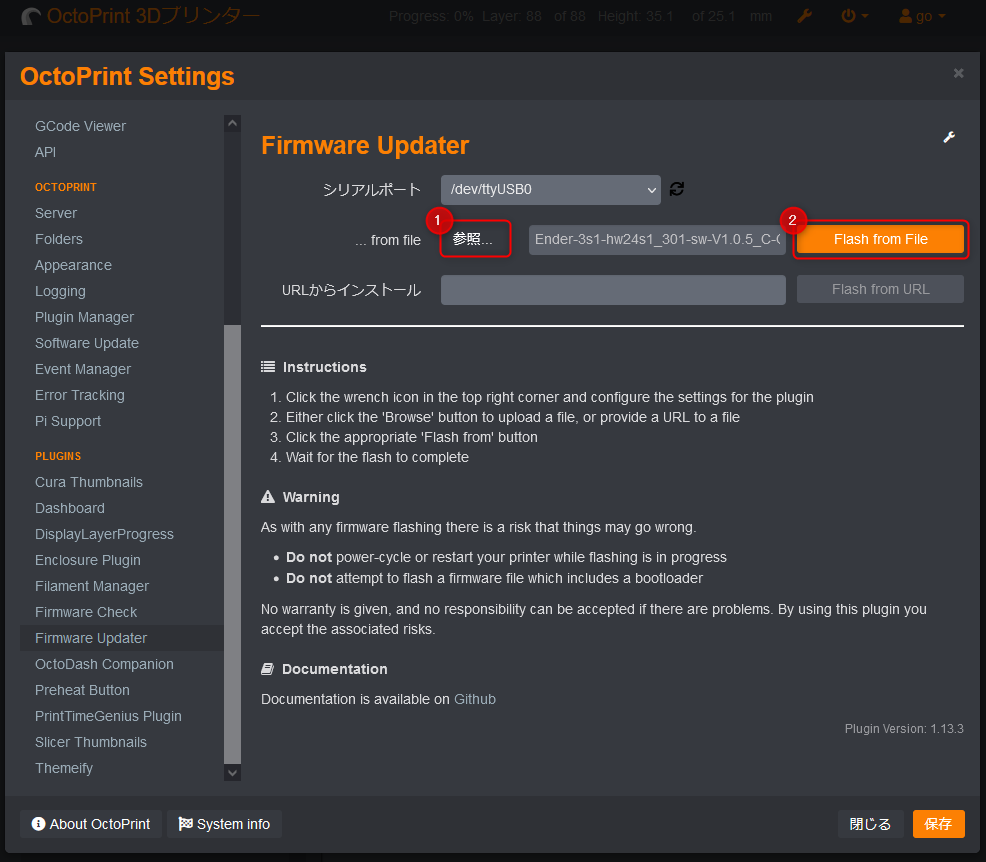The image size is (986, 862).
Task: Open the 'go' user account menu
Action: point(922,16)
